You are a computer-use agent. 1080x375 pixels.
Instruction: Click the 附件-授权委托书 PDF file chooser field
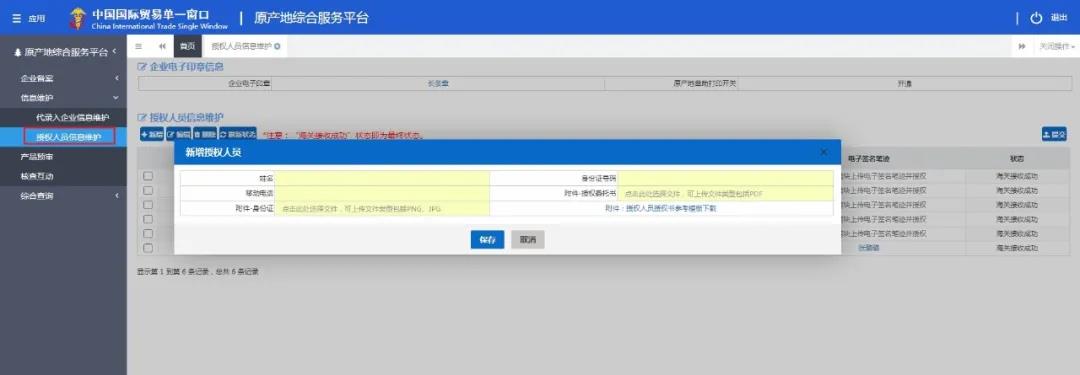[725, 194]
